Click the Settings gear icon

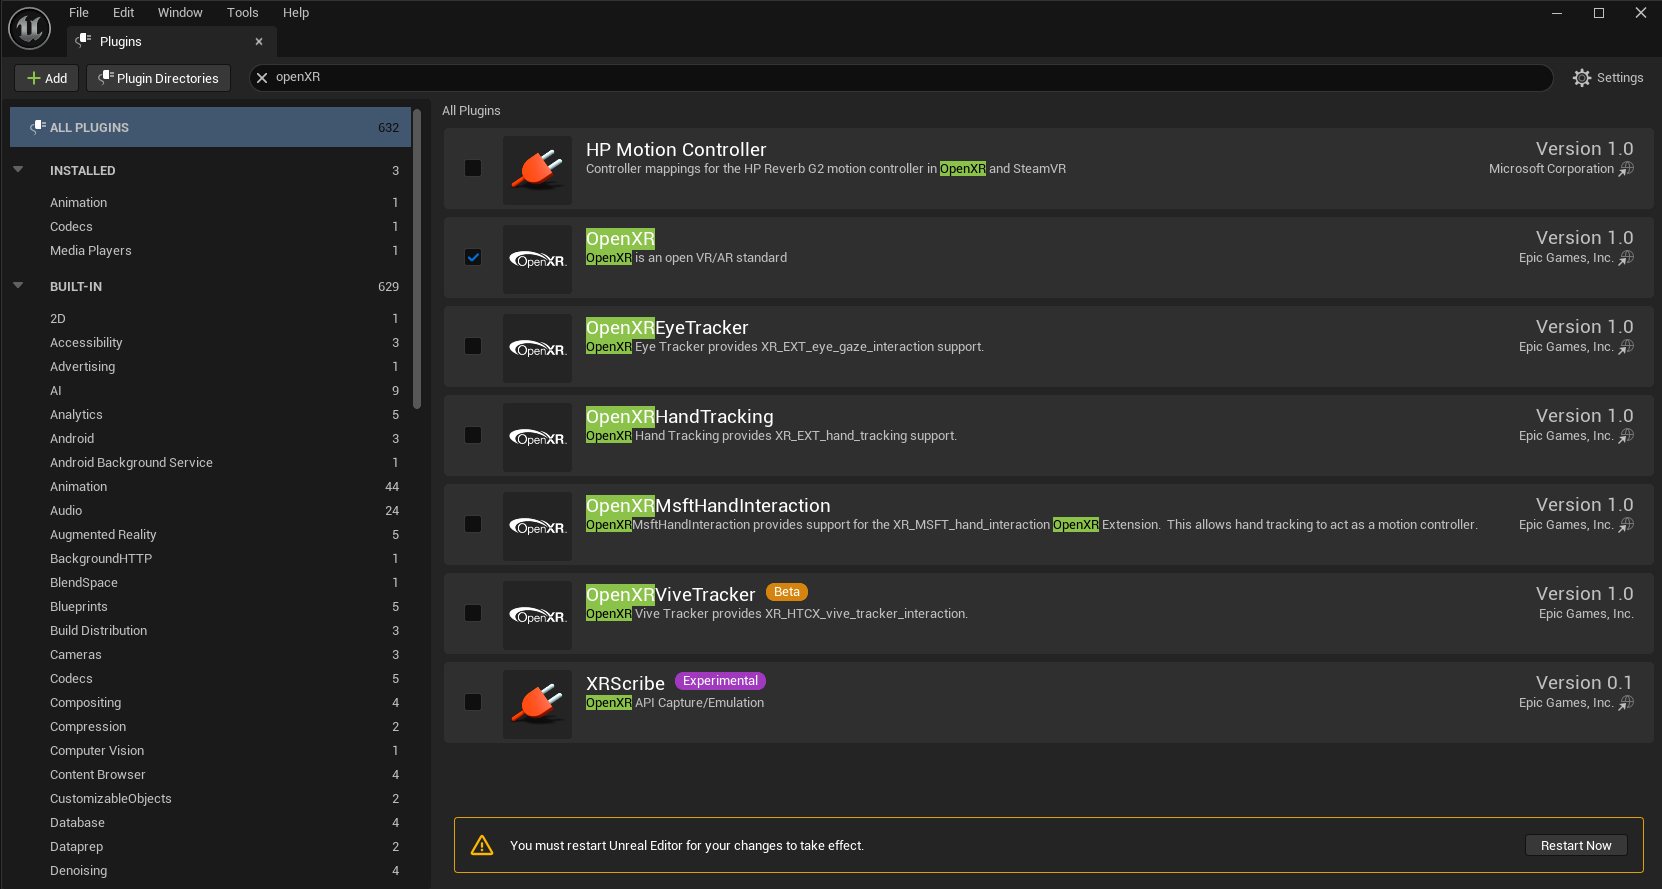pos(1581,78)
